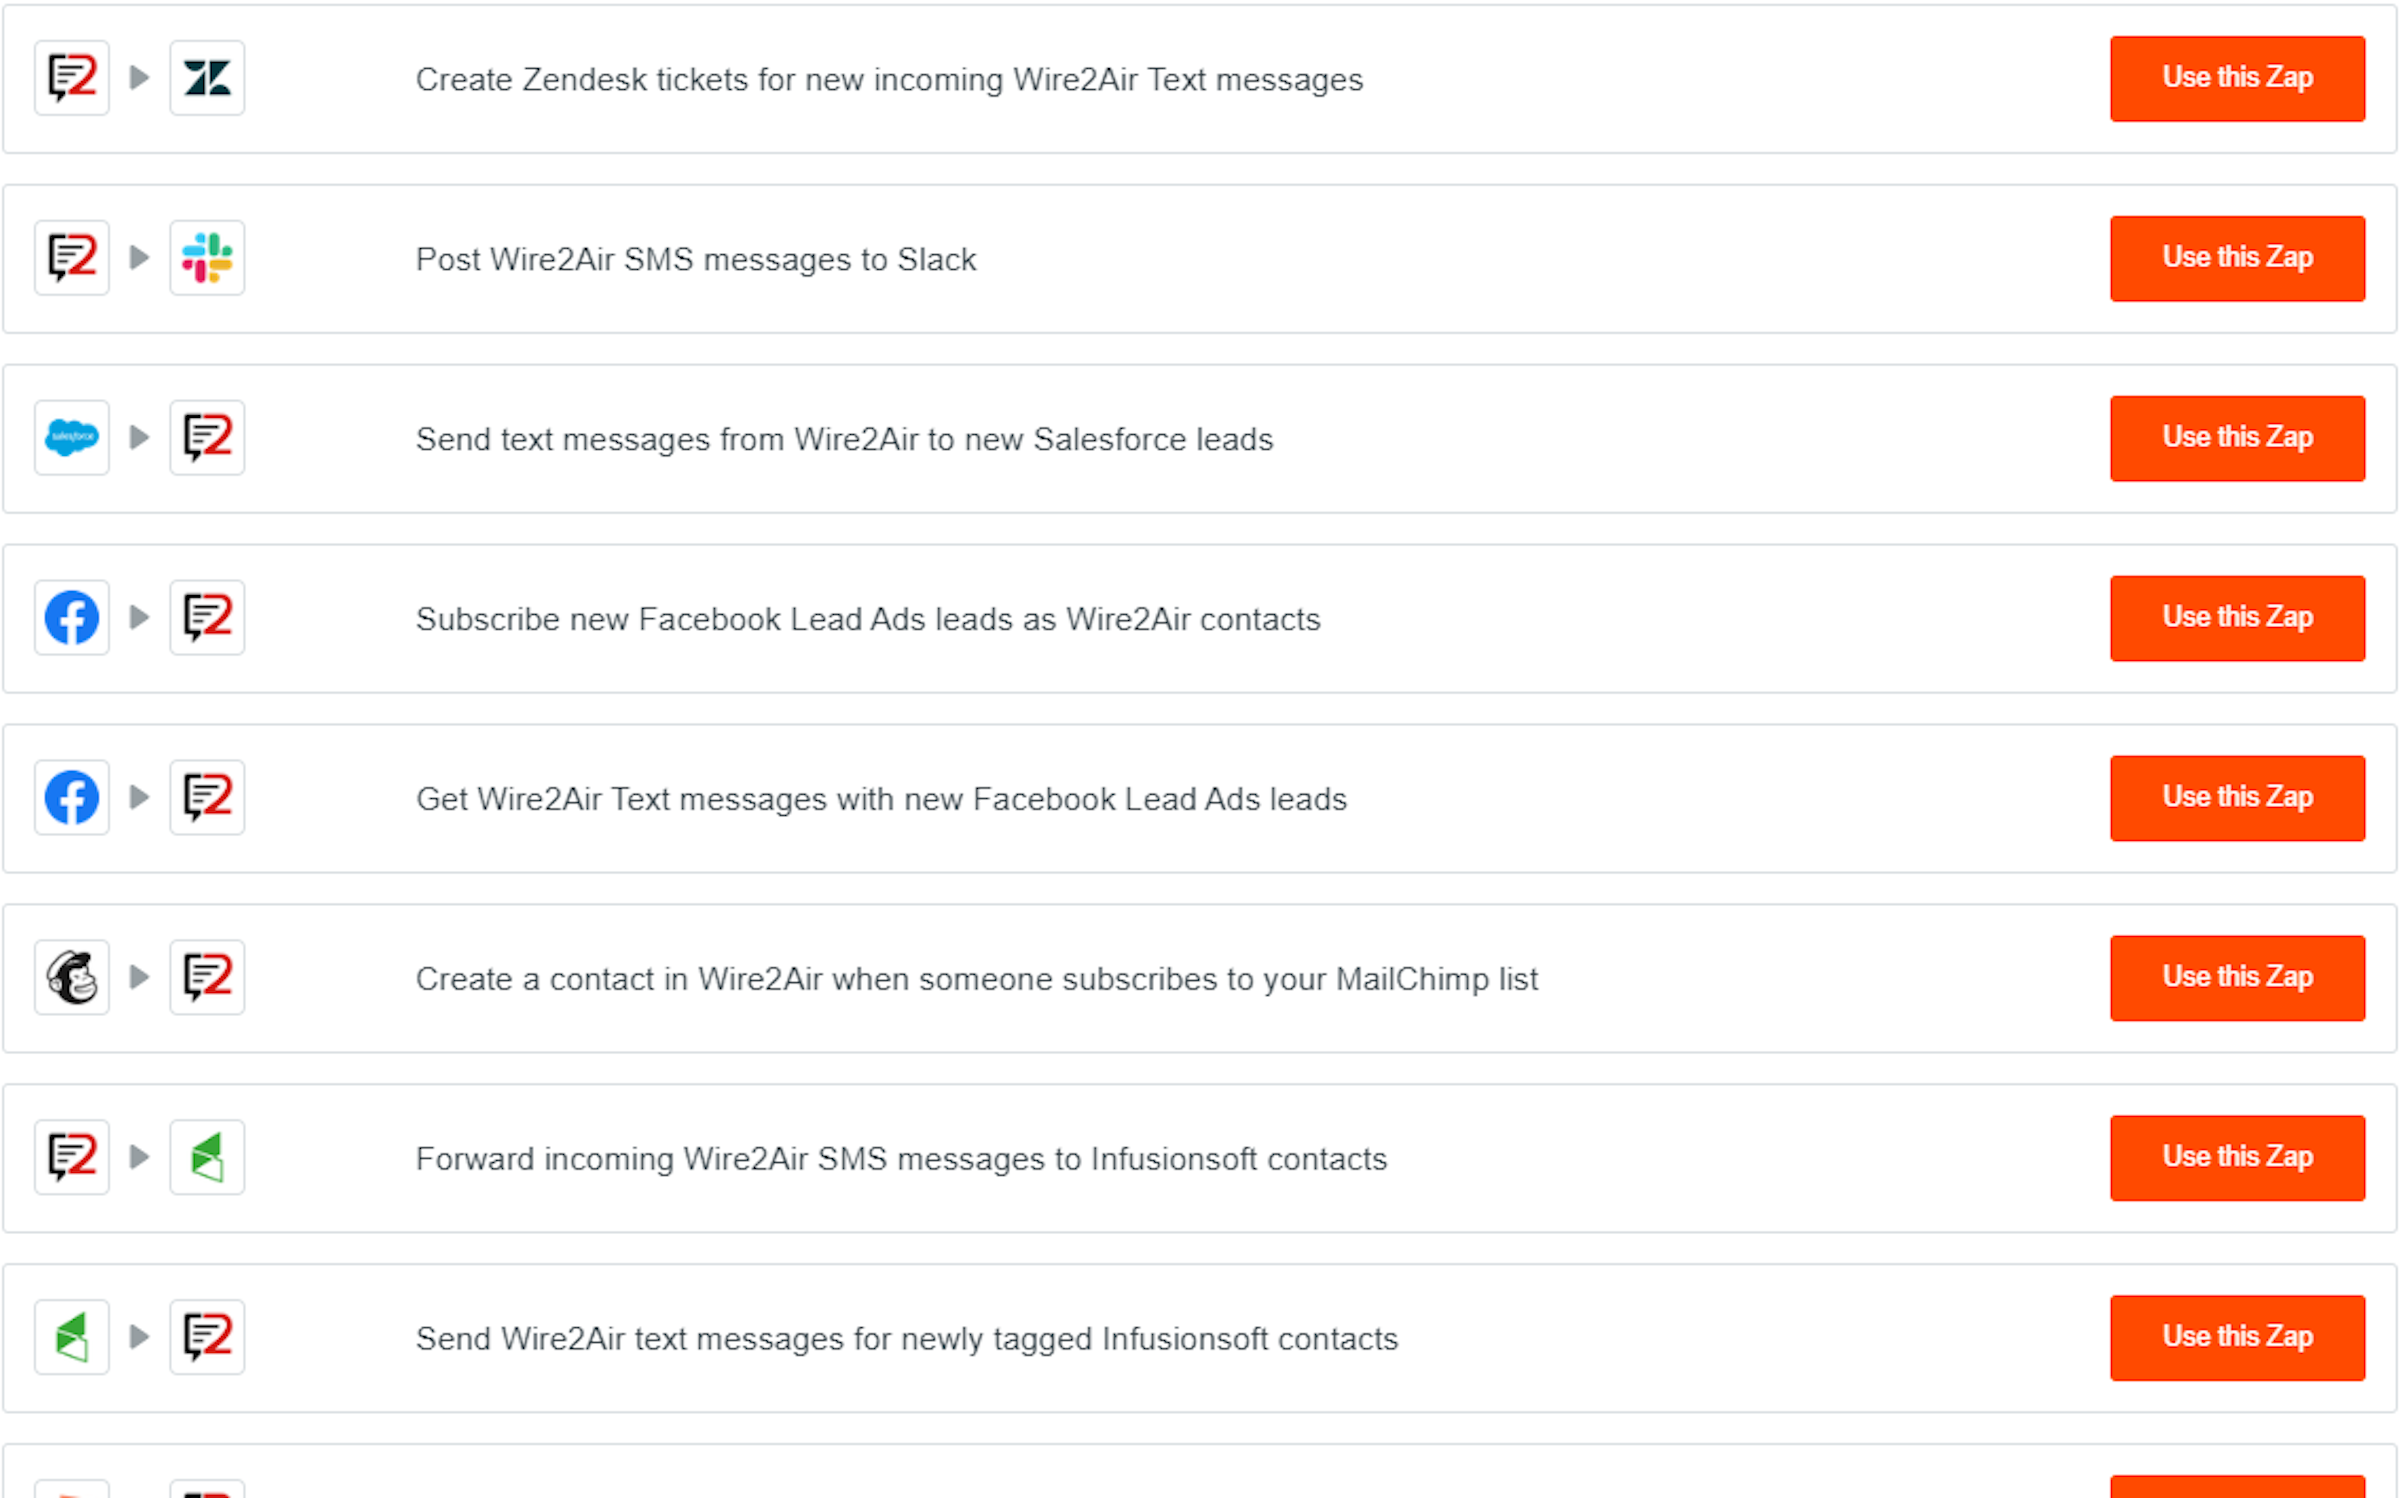Image resolution: width=2400 pixels, height=1498 pixels.
Task: Click Use this Zap for the Slack posting zap
Action: (x=2237, y=258)
